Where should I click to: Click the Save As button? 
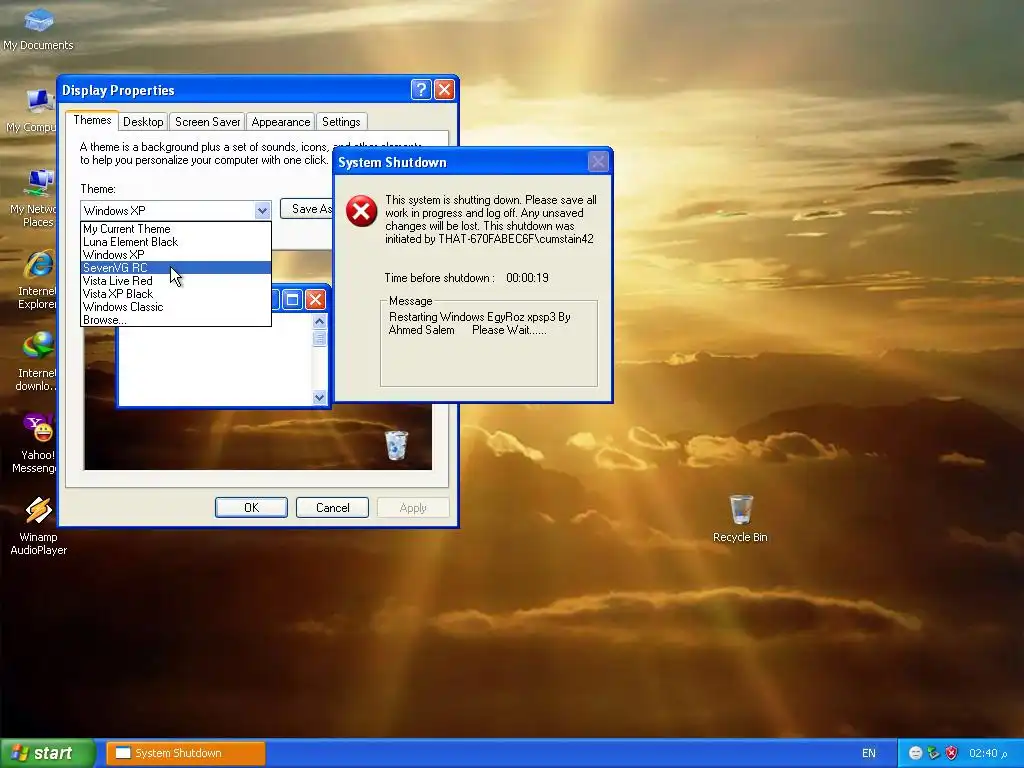(307, 209)
